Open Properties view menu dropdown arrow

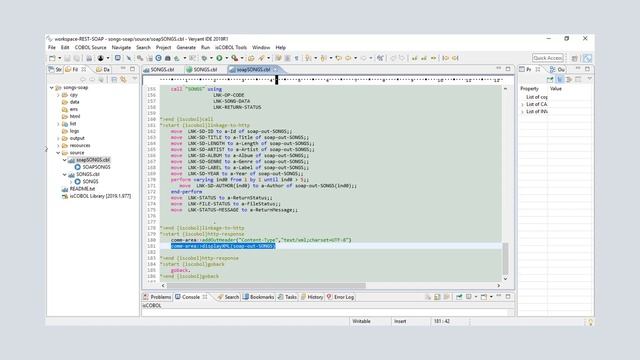589,79
